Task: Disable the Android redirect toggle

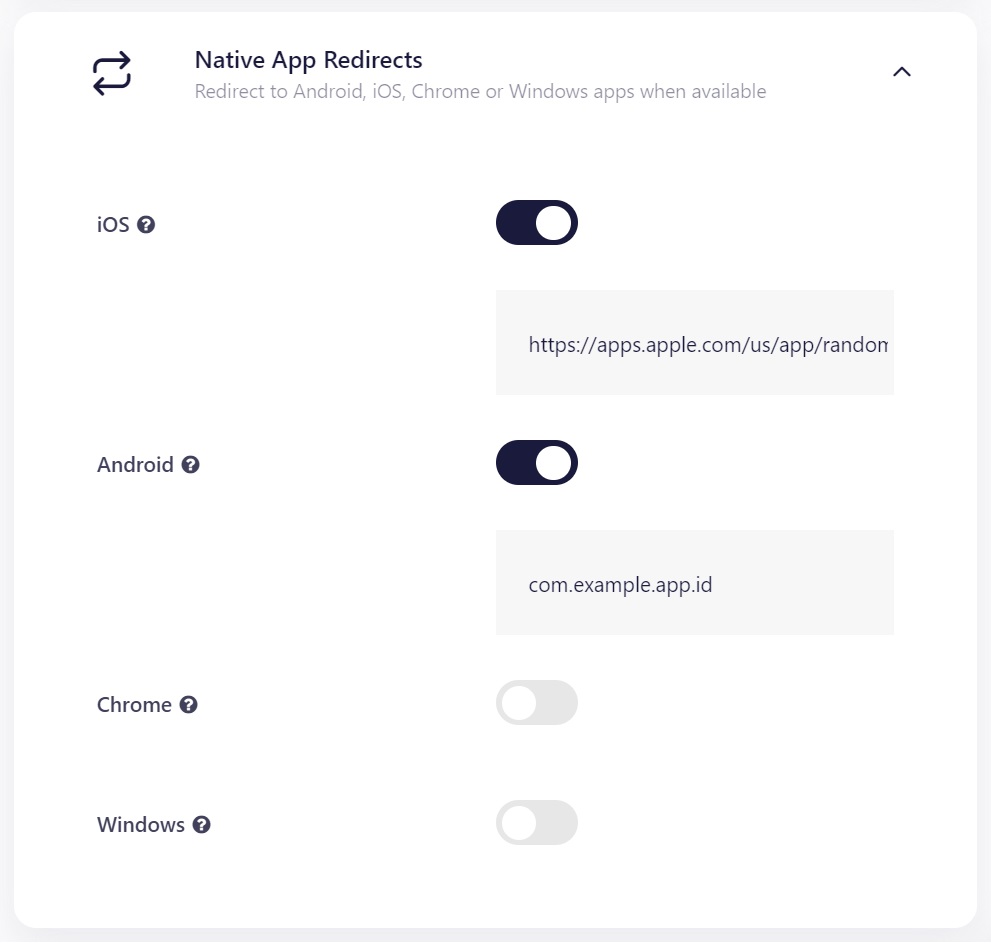Action: [536, 462]
